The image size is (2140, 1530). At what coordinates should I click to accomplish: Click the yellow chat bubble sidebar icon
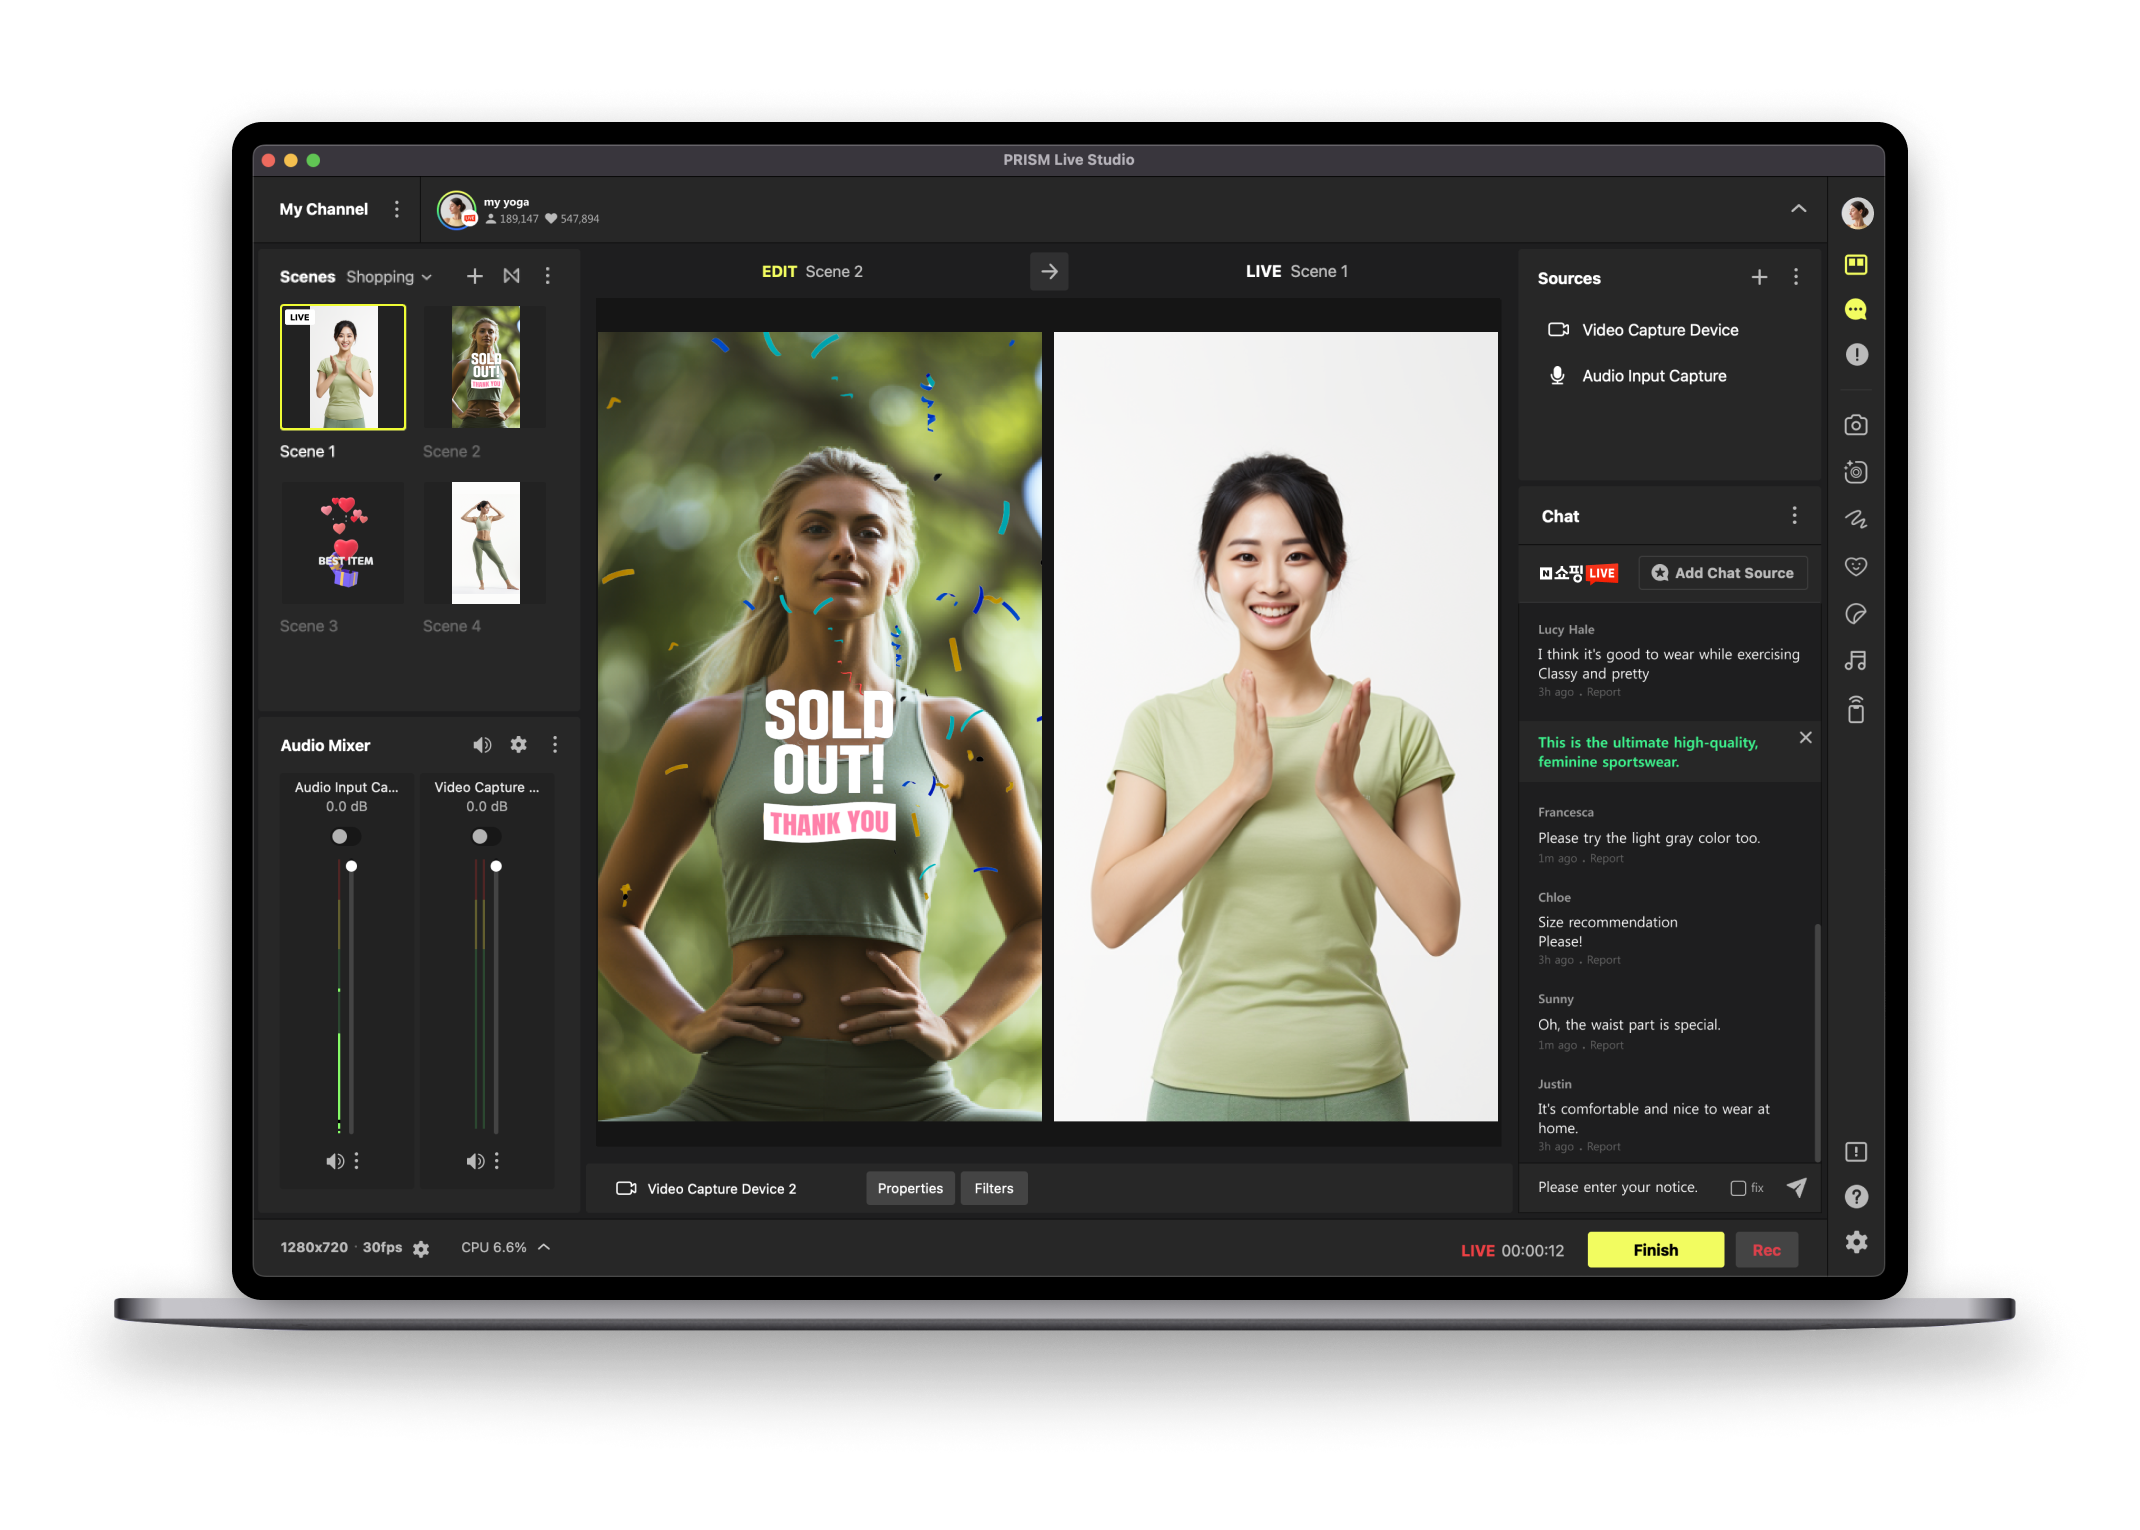pos(1856,310)
